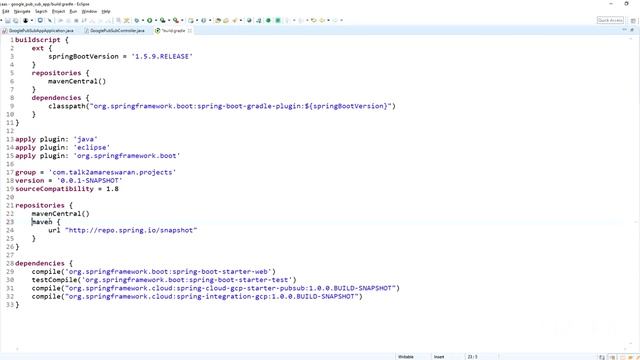Click apply plugin 'eclipse' line

coord(62,147)
